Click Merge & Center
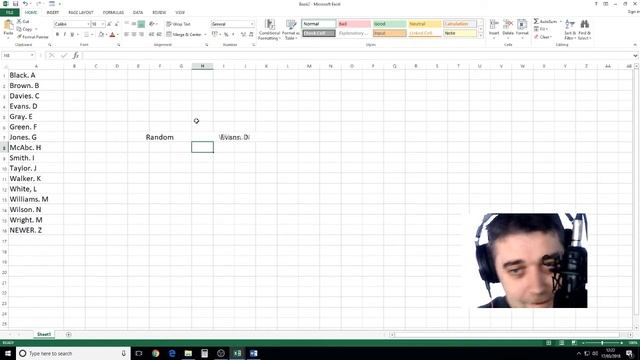 (184, 35)
